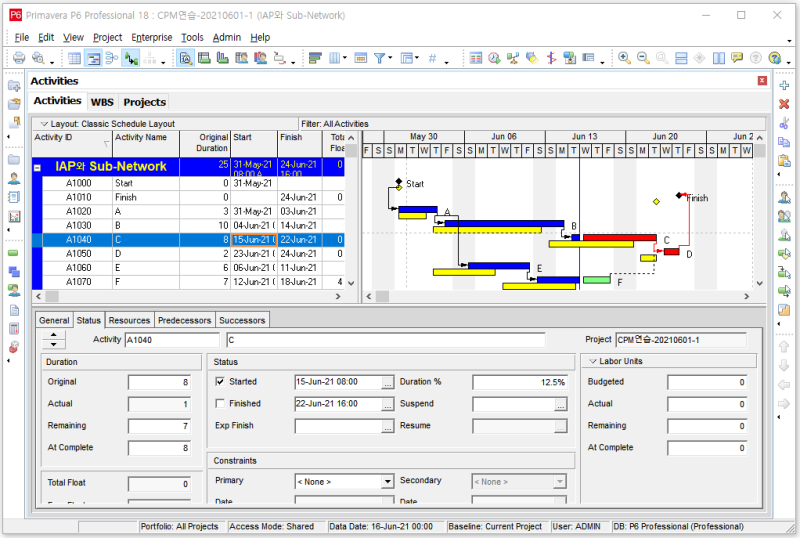Show the Activity Usage Spreadsheet

point(204,58)
